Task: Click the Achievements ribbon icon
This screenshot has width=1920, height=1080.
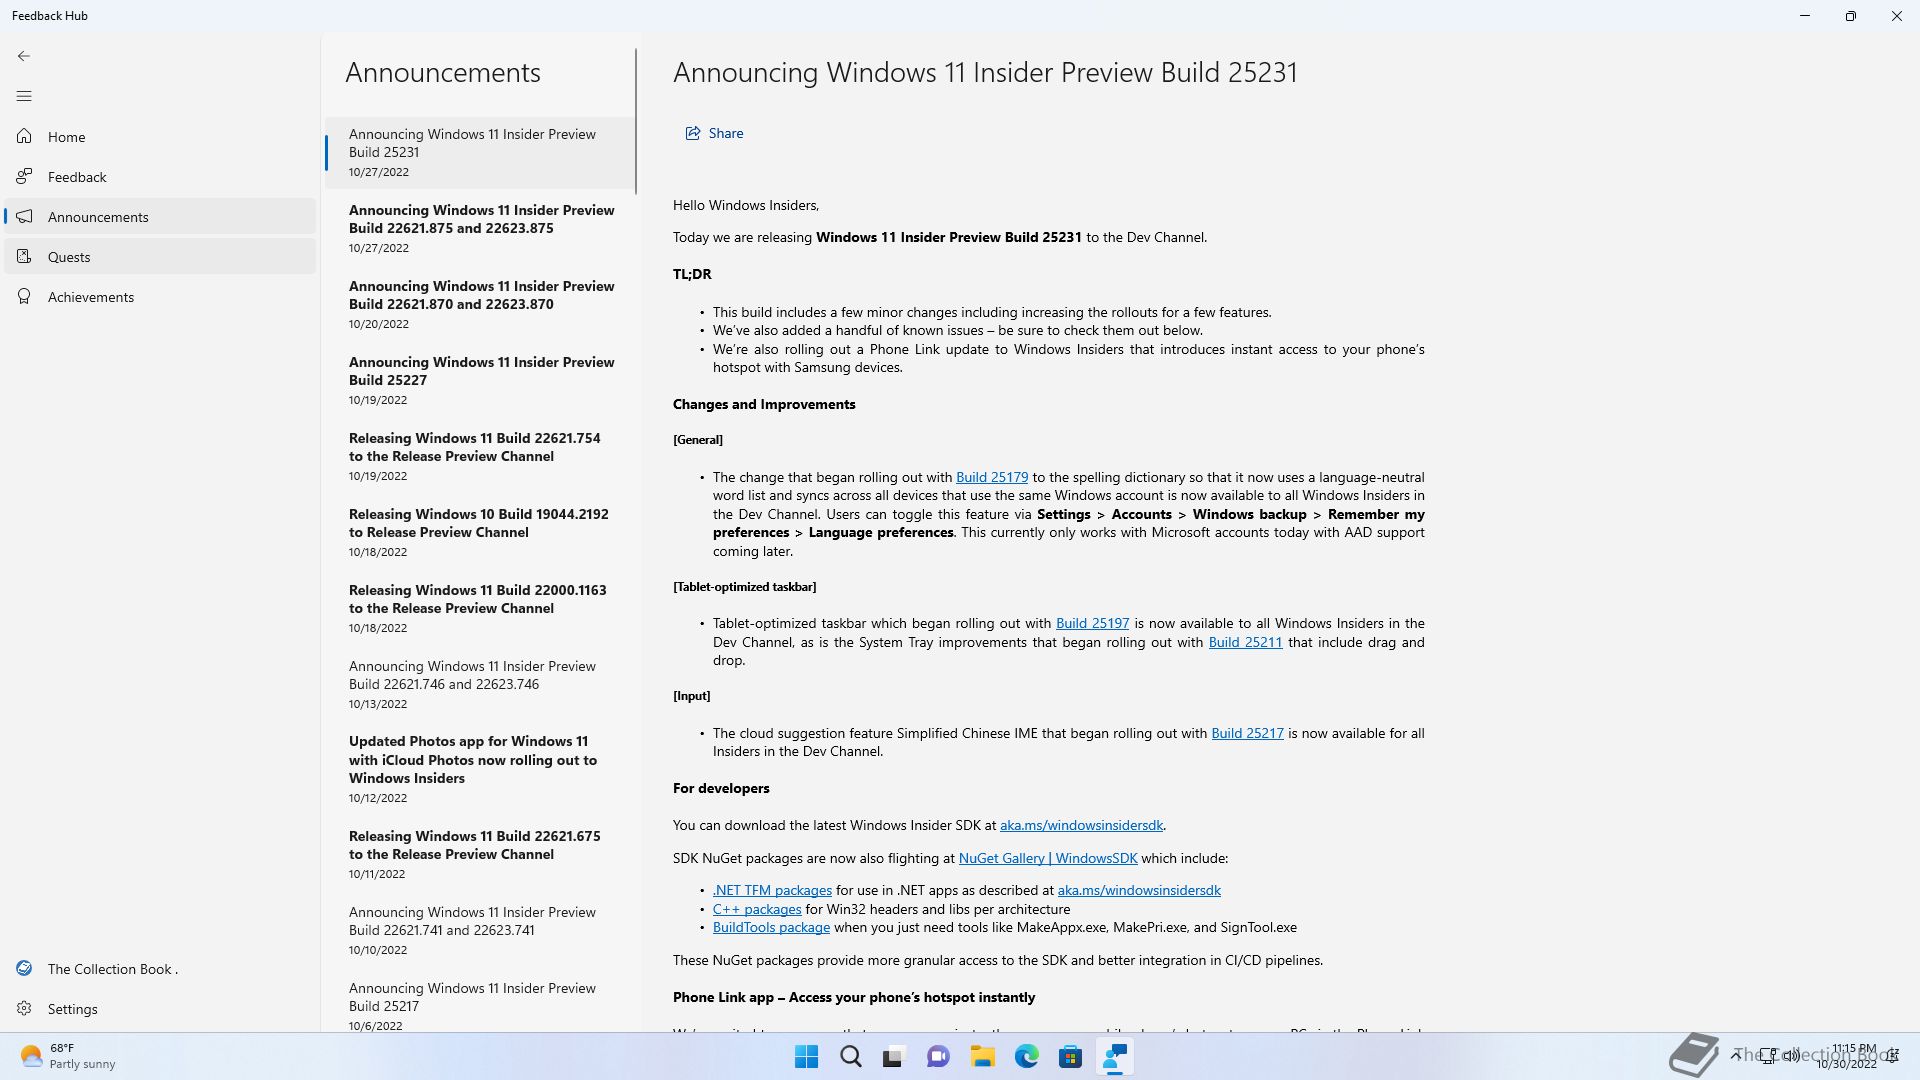Action: [x=24, y=296]
